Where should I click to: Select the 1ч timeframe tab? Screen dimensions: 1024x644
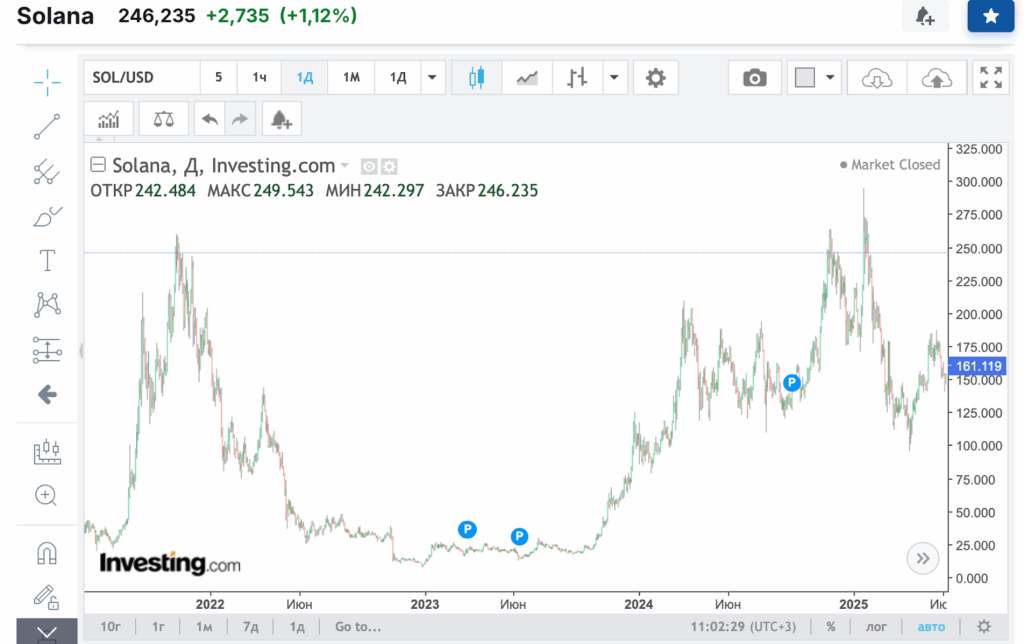[259, 78]
